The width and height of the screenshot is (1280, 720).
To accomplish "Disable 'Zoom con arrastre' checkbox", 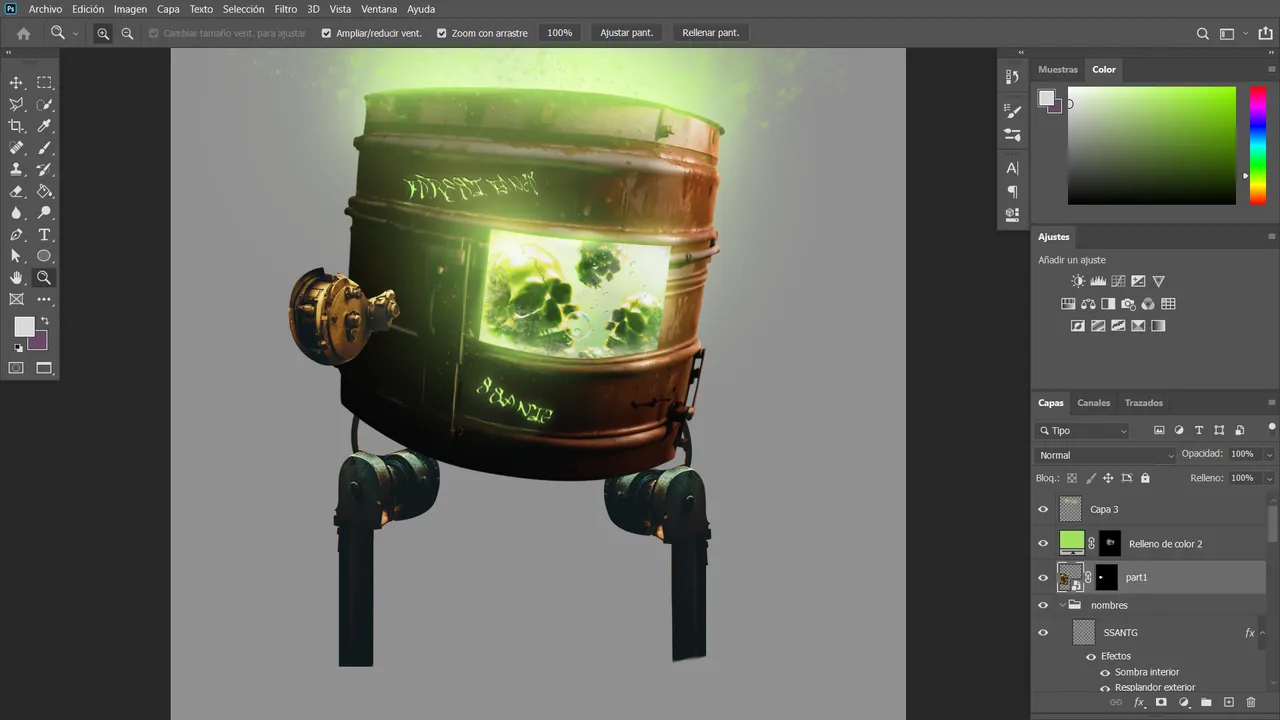I will (x=442, y=33).
